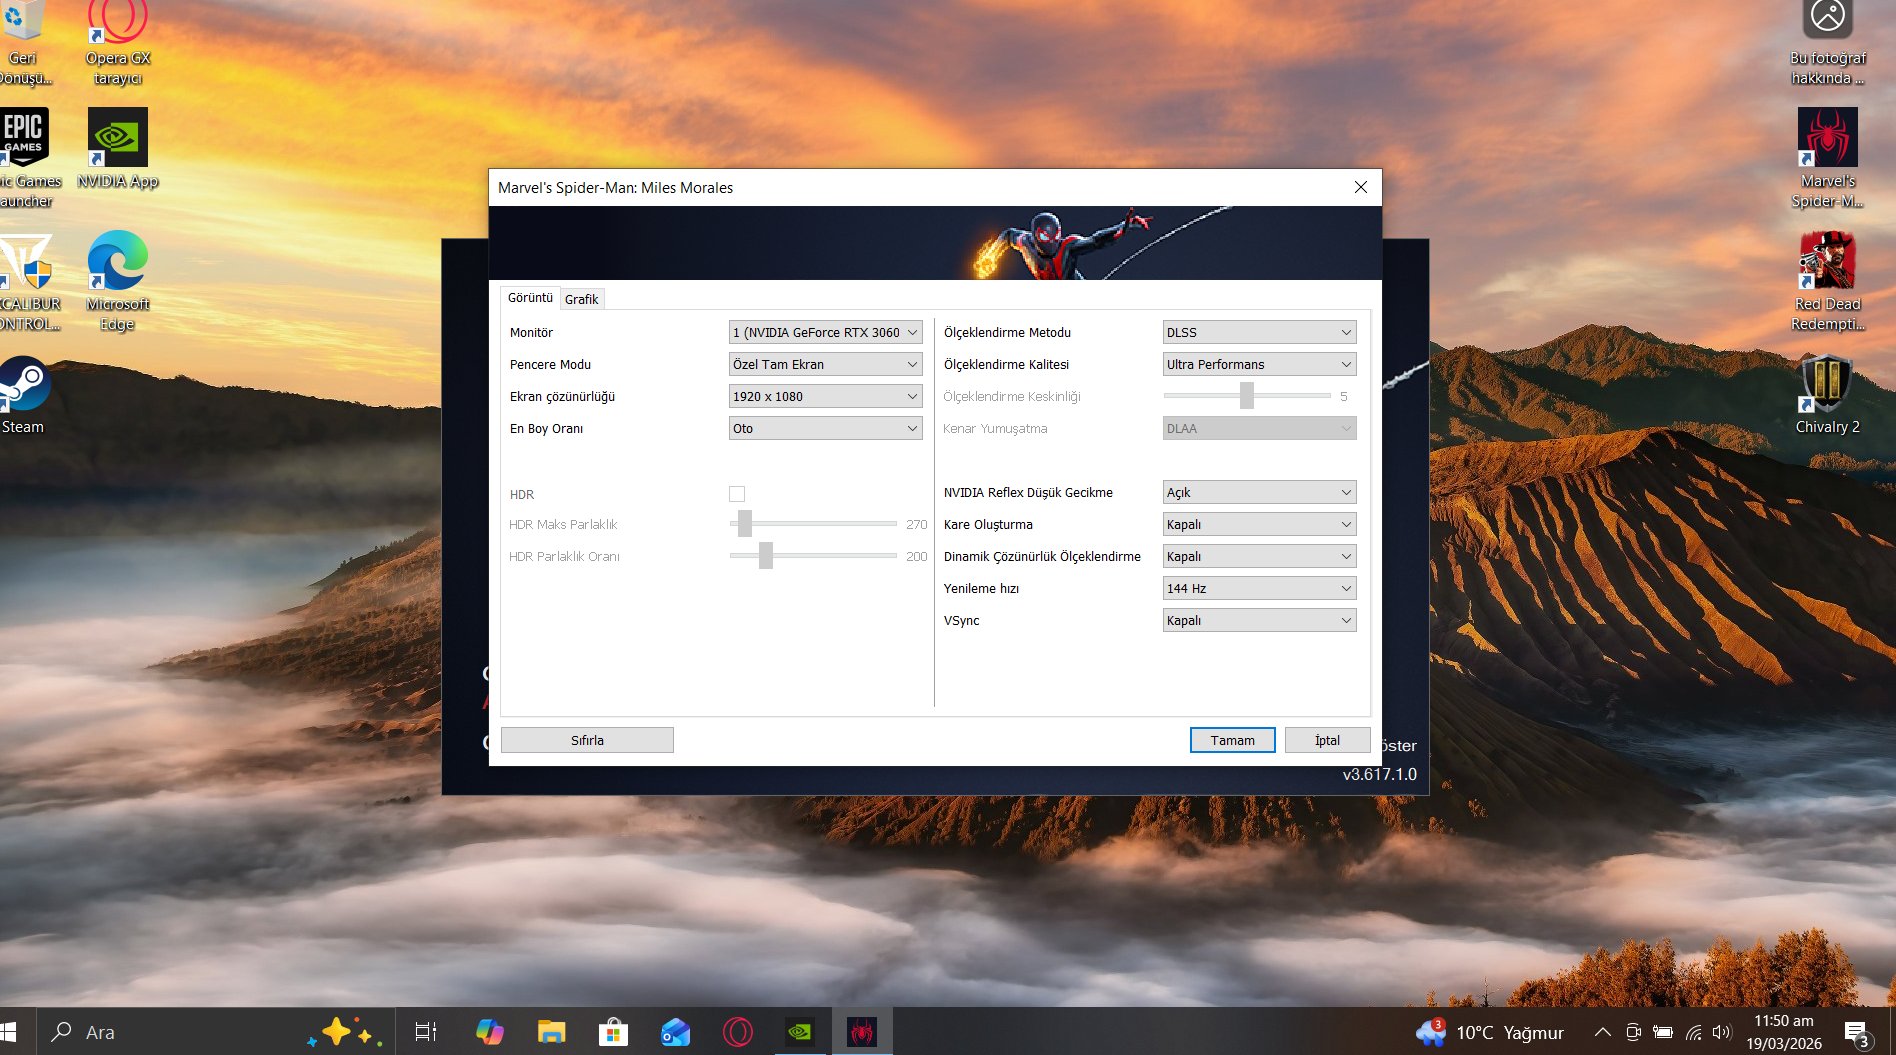
Task: Confirm settings with Tamam button
Action: click(x=1232, y=740)
